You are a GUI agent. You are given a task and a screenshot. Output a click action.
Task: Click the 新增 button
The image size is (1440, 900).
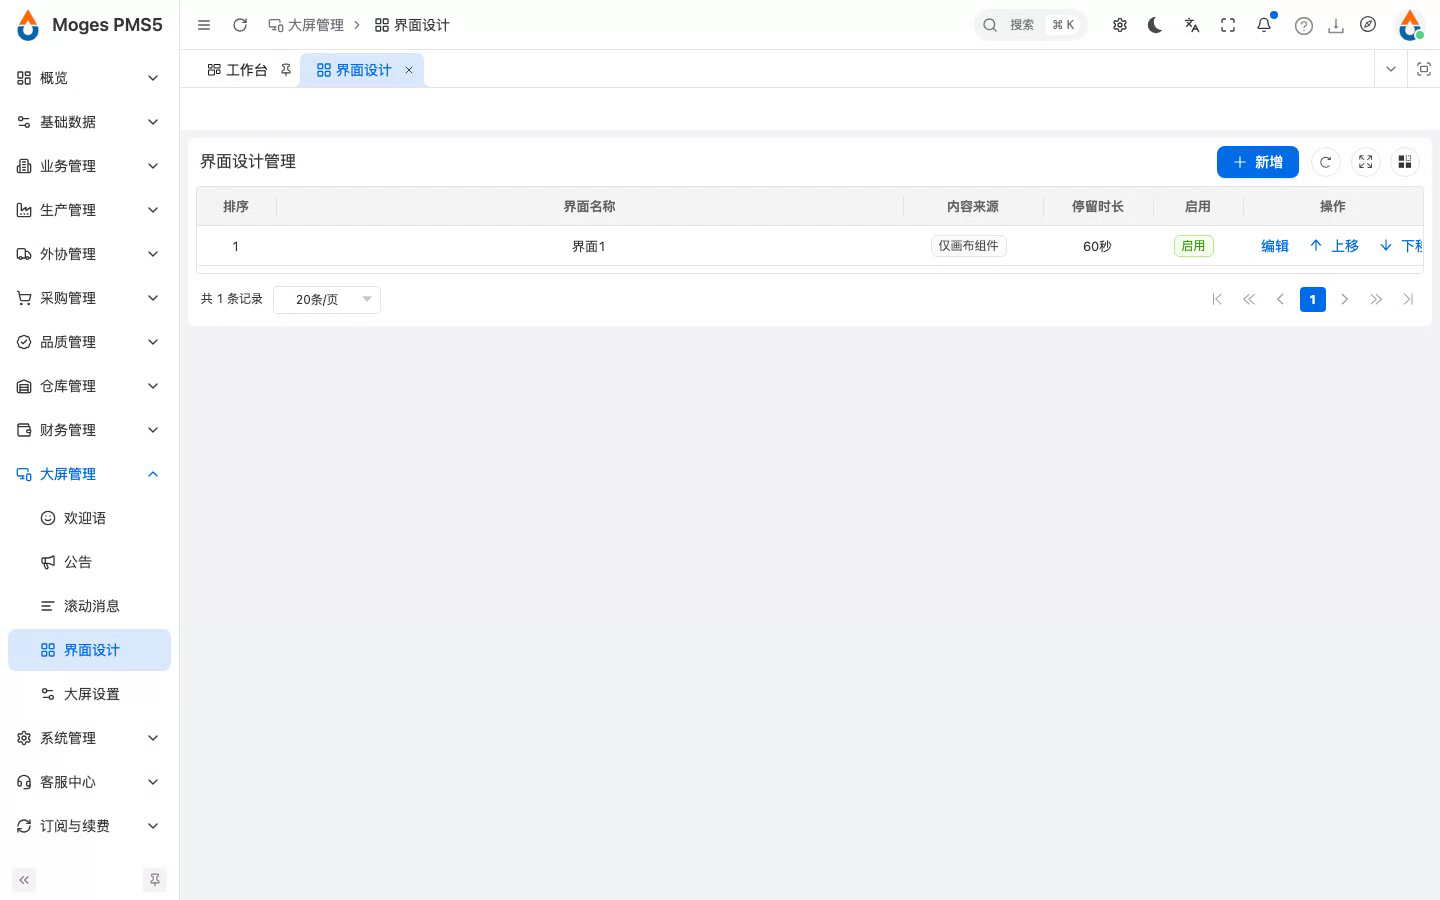pyautogui.click(x=1258, y=162)
